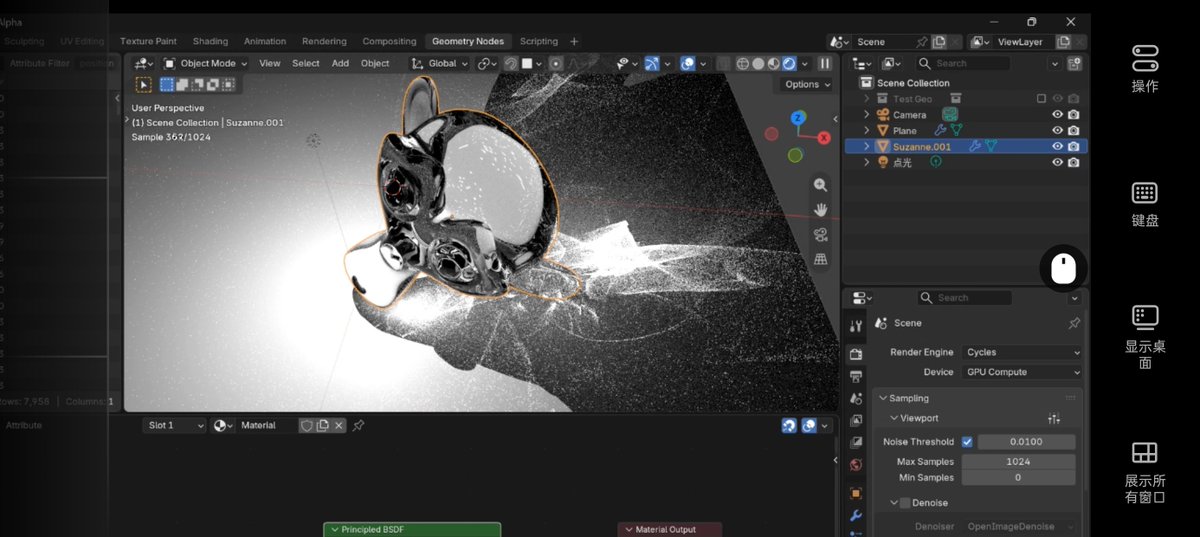Disable Suzanne.001 in renders via camera icon

pyautogui.click(x=1073, y=146)
